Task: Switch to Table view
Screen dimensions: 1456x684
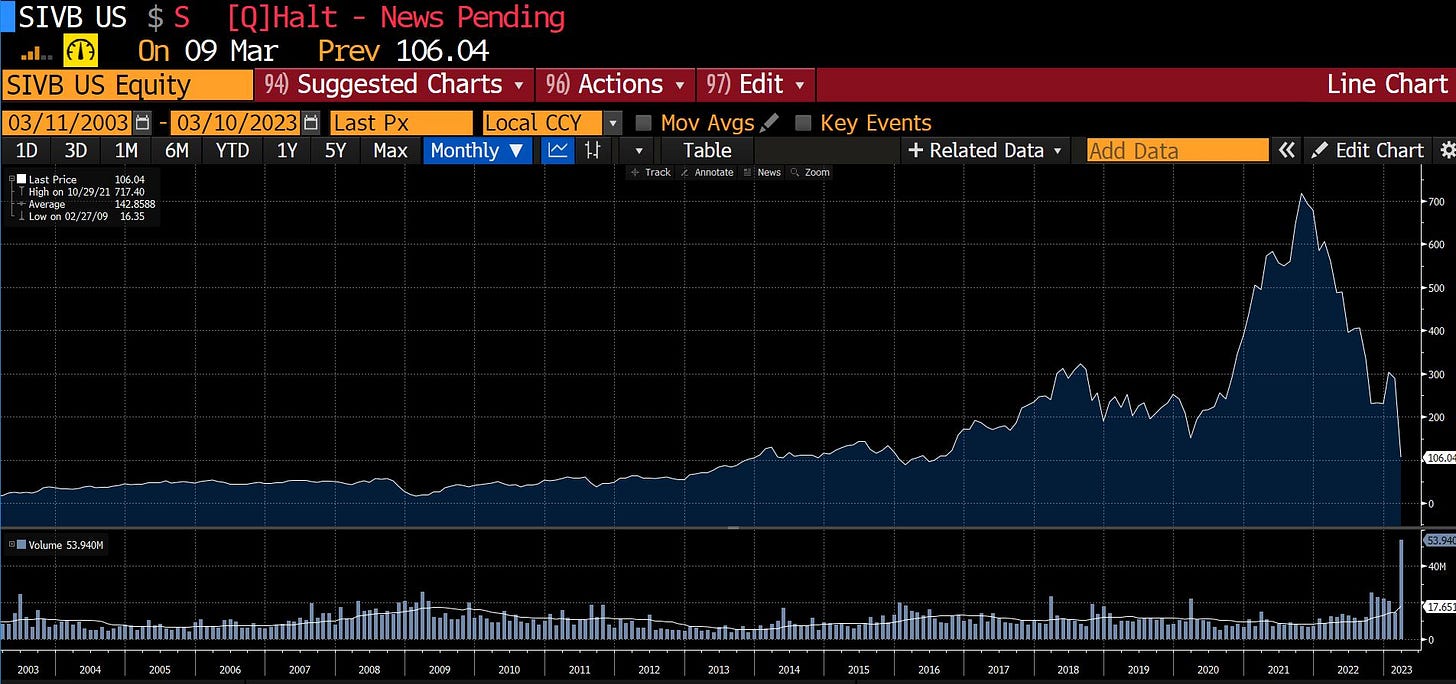Action: 707,150
